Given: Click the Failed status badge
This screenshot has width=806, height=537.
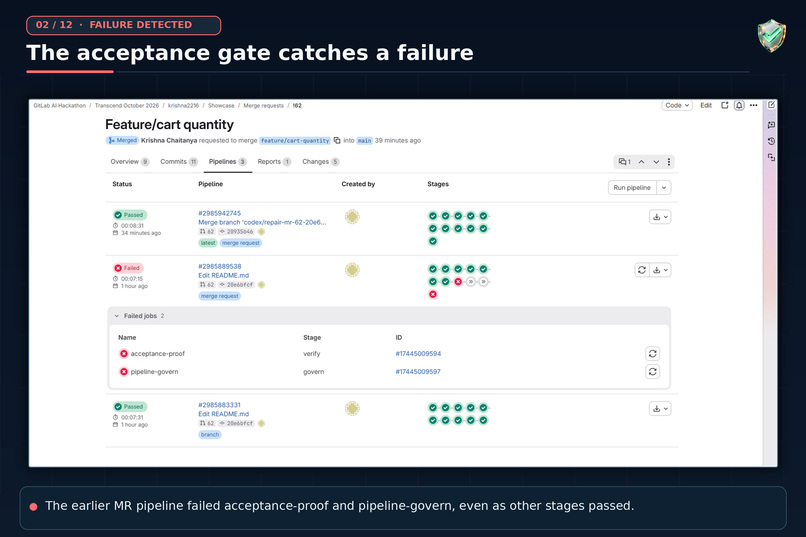Looking at the screenshot, I should [x=129, y=268].
